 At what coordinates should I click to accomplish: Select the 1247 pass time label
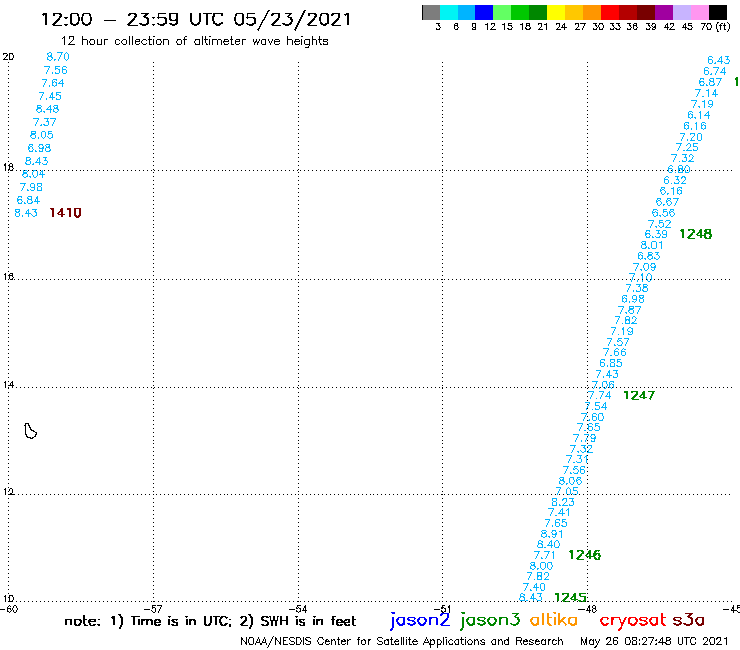tap(639, 395)
